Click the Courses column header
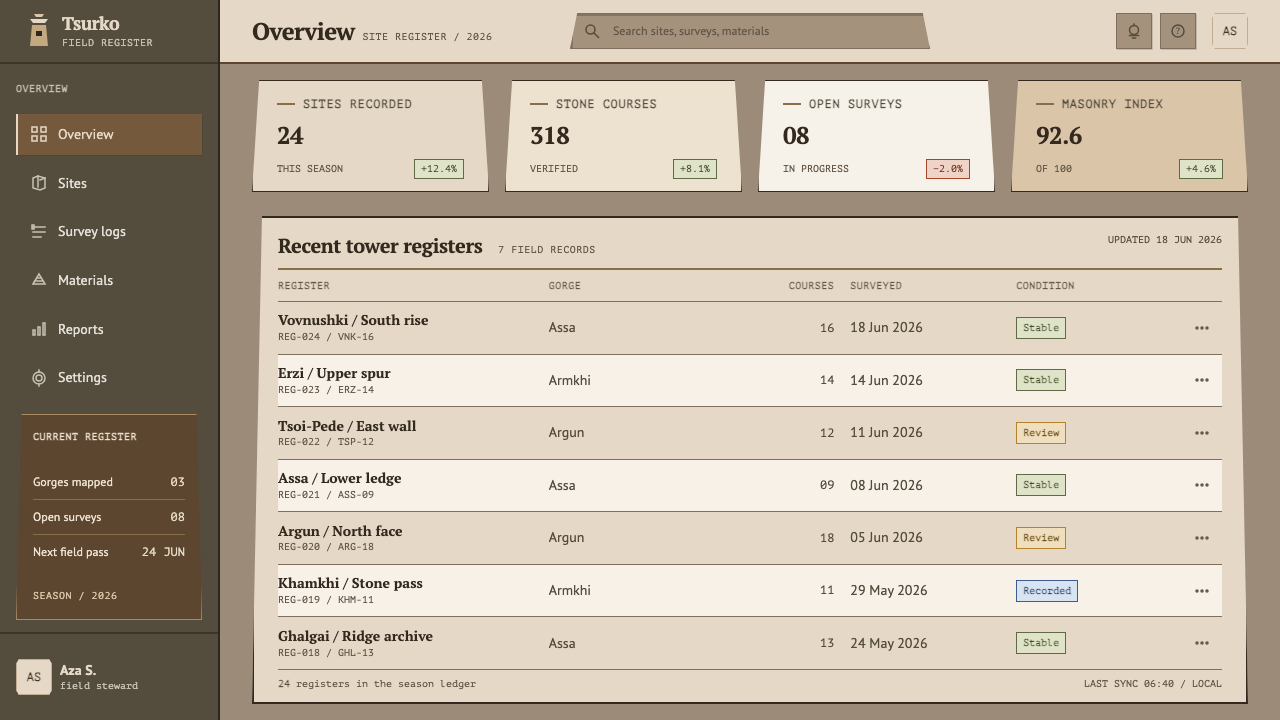 tap(811, 286)
